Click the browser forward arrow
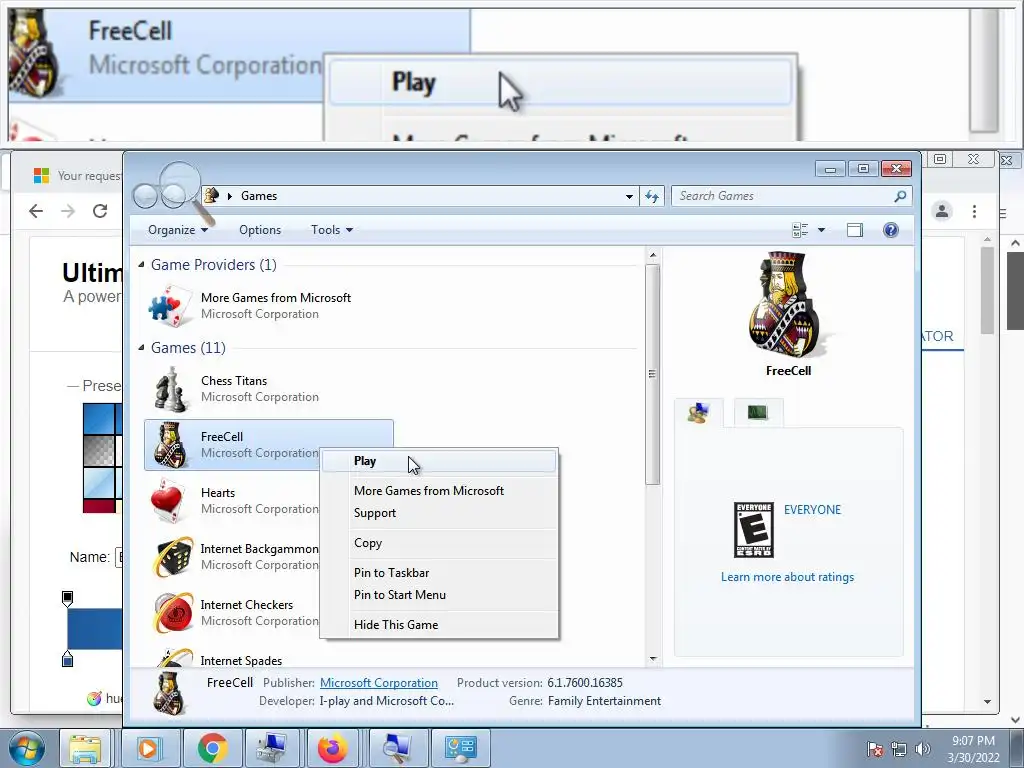Viewport: 1024px width, 768px height. point(68,211)
